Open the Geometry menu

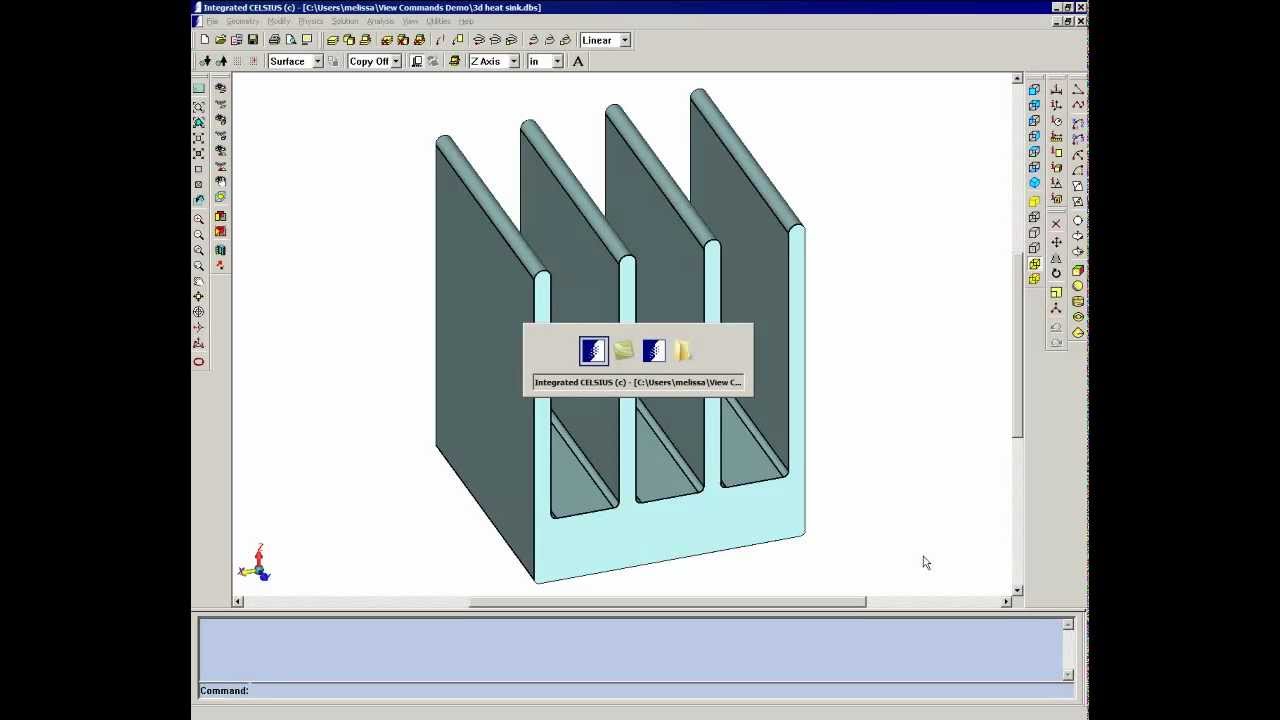click(242, 21)
